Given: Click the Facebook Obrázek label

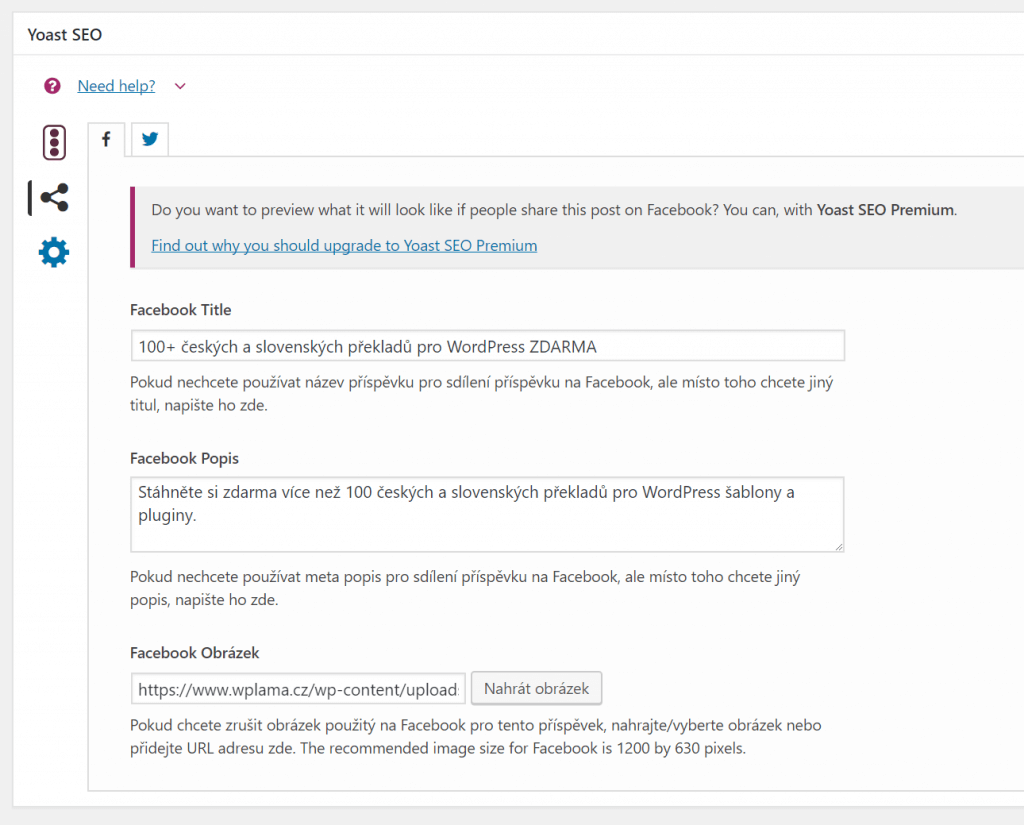Looking at the screenshot, I should (195, 653).
